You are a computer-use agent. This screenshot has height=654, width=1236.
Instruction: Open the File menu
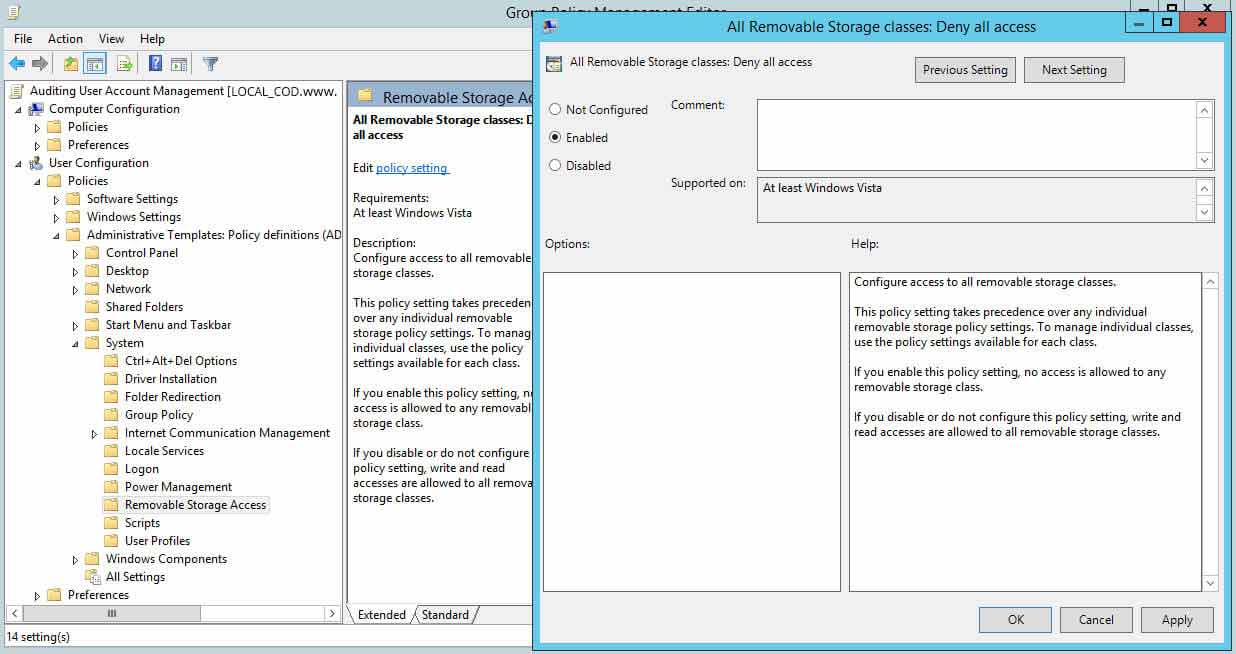23,39
